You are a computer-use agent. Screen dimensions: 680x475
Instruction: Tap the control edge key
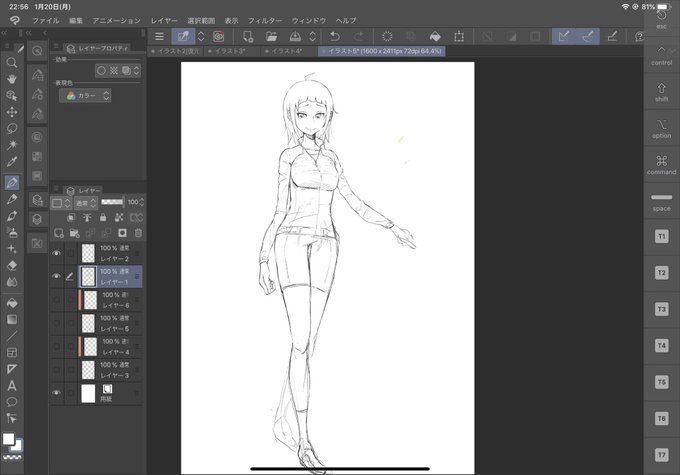point(661,55)
